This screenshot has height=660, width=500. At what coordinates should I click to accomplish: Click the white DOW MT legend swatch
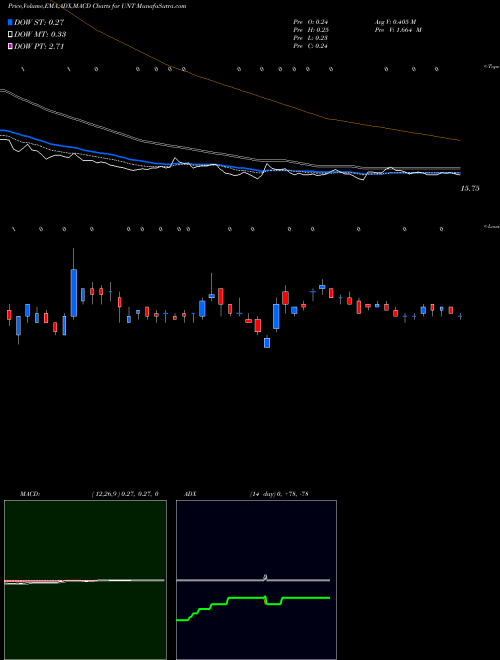[x=11, y=35]
